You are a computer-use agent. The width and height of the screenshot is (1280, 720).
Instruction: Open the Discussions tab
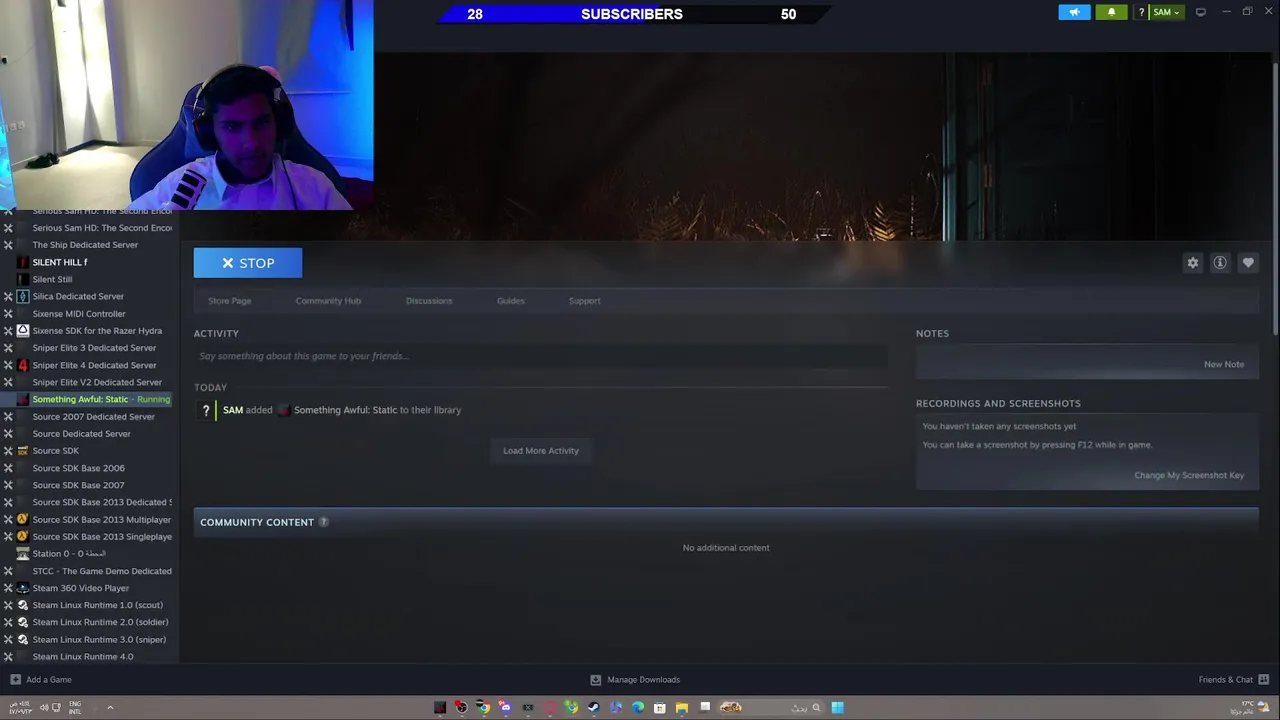[429, 301]
